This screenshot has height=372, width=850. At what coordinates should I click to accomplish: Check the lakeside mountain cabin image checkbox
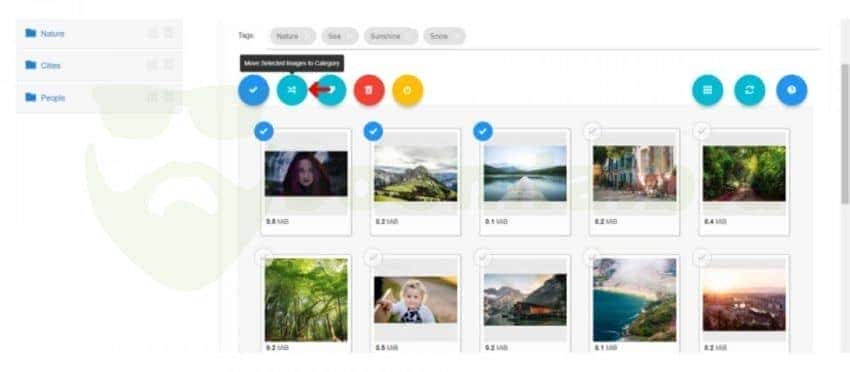click(x=483, y=258)
